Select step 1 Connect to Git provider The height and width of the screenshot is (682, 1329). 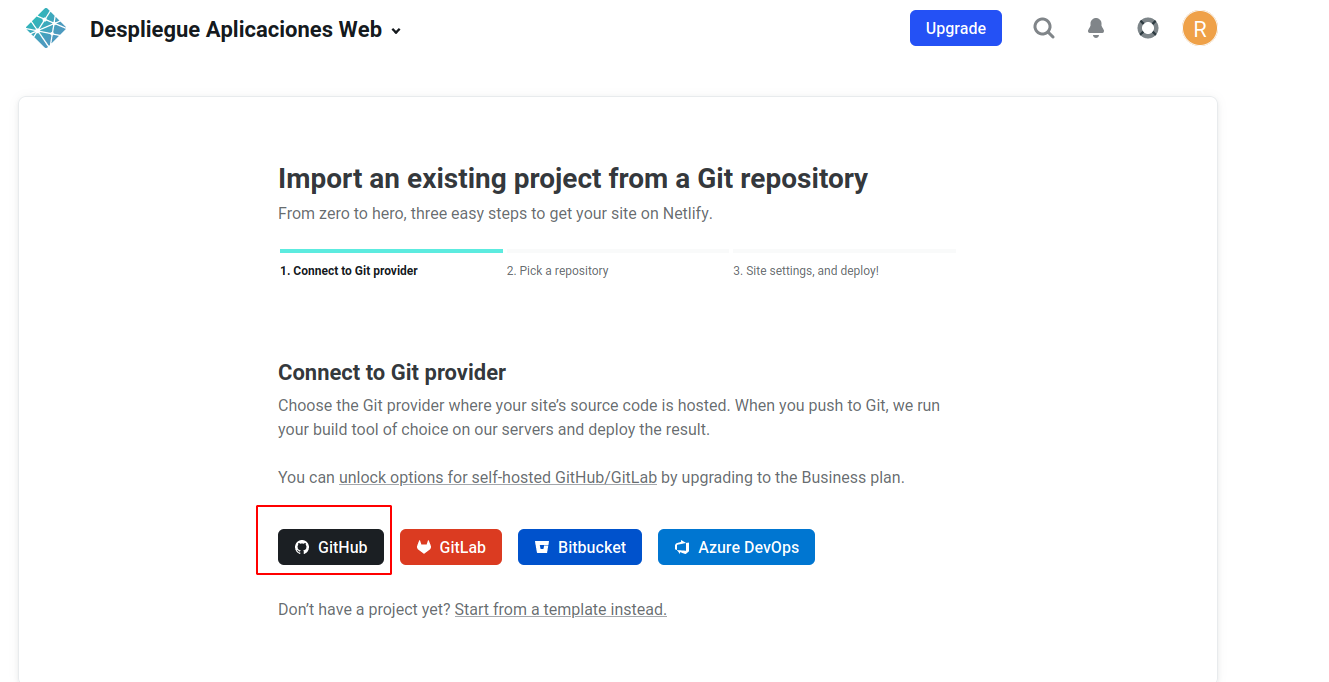(x=349, y=271)
